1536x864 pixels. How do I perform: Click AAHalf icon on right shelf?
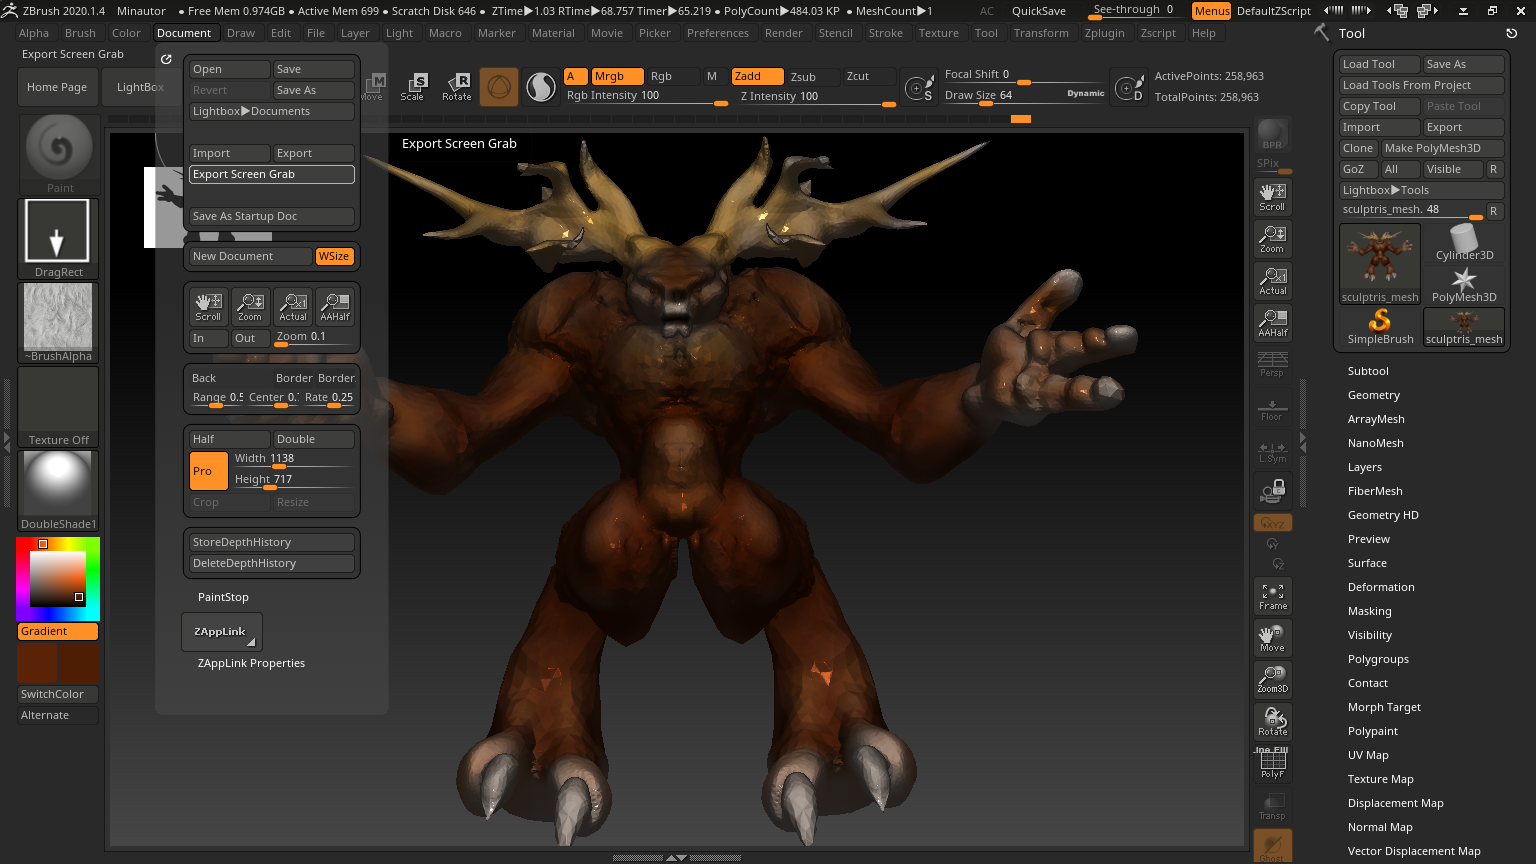pos(1273,323)
